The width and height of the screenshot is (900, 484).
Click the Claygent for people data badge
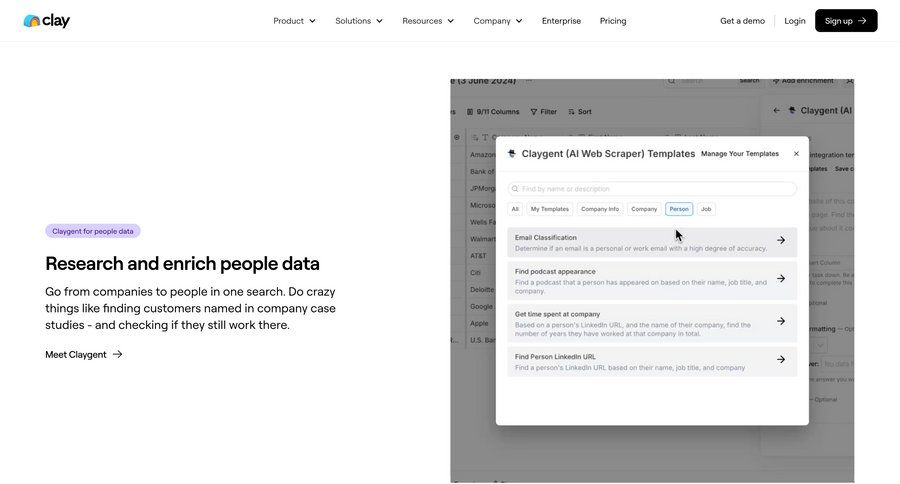(x=93, y=231)
